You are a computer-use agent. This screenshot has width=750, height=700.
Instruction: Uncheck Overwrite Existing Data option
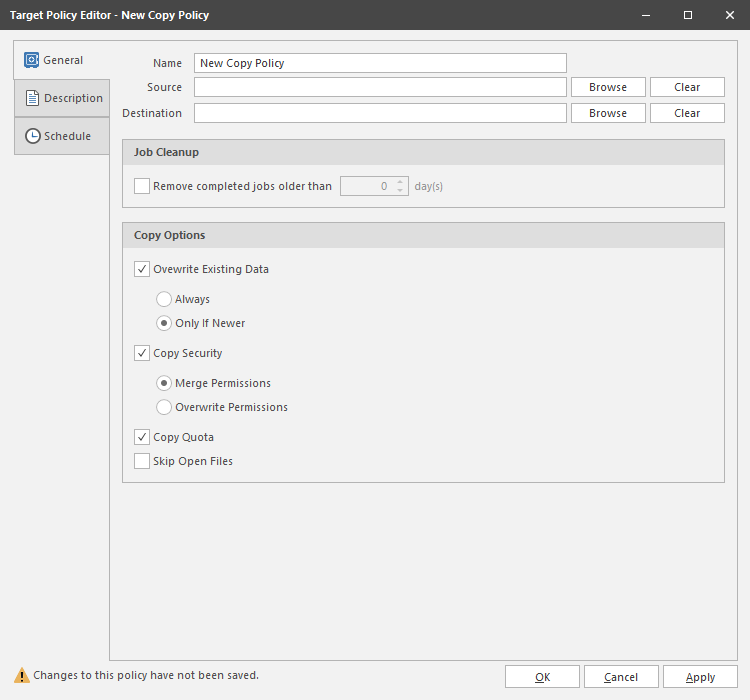pos(142,269)
